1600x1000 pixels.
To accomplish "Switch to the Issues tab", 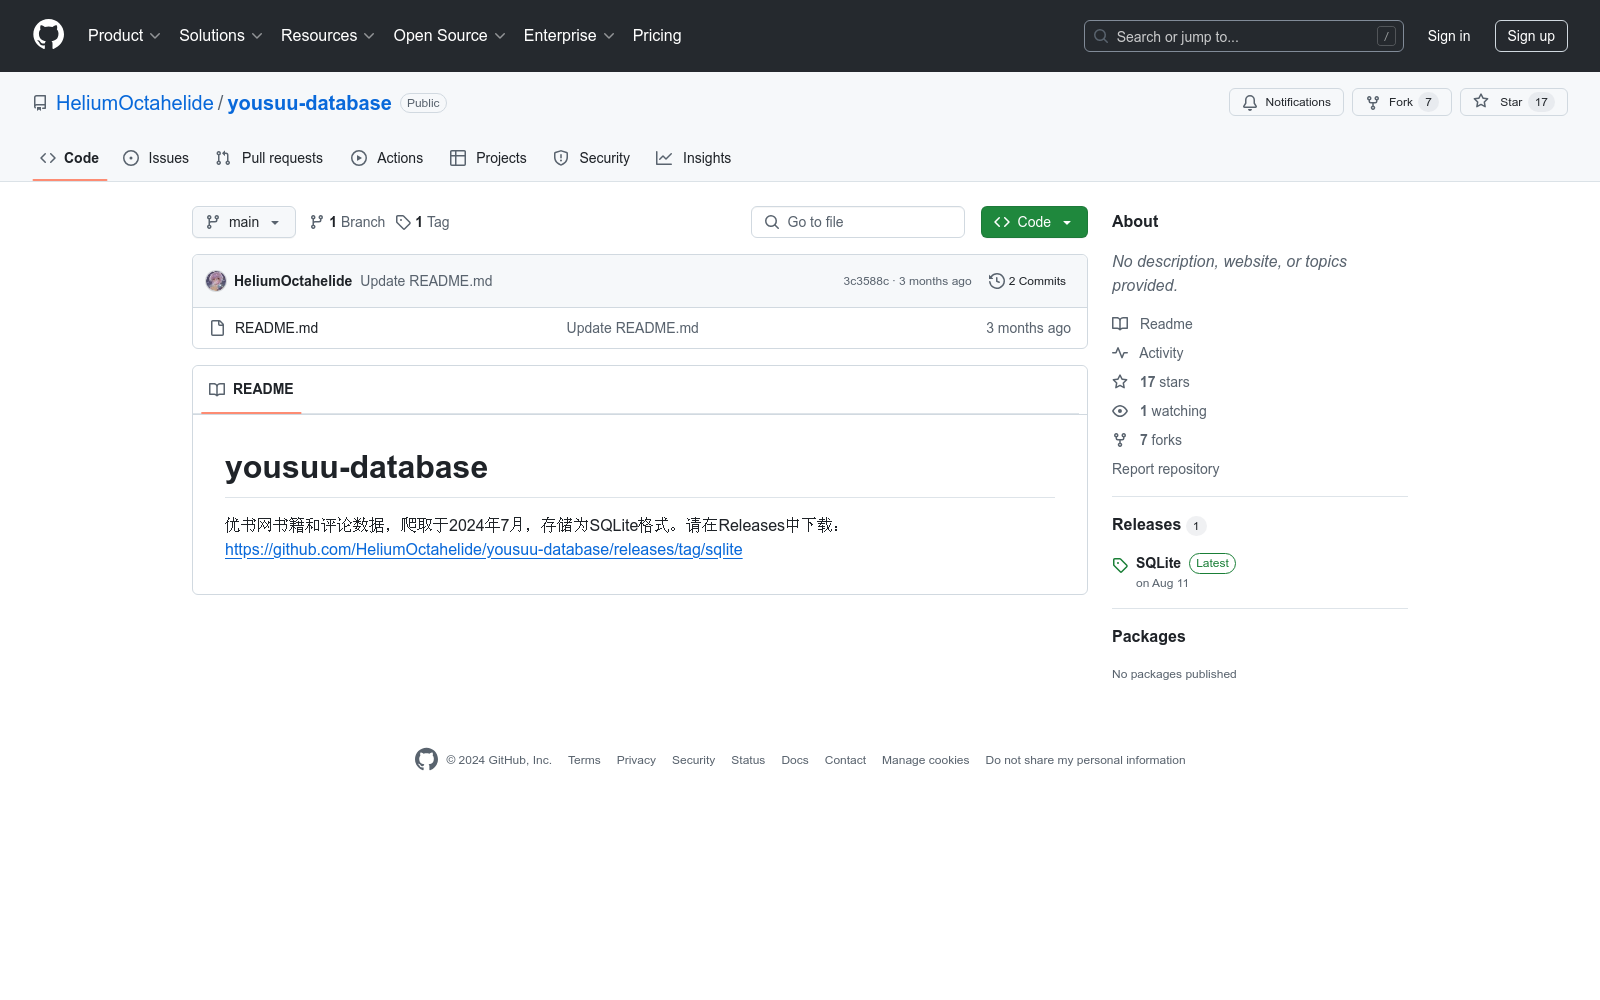I will click(156, 158).
